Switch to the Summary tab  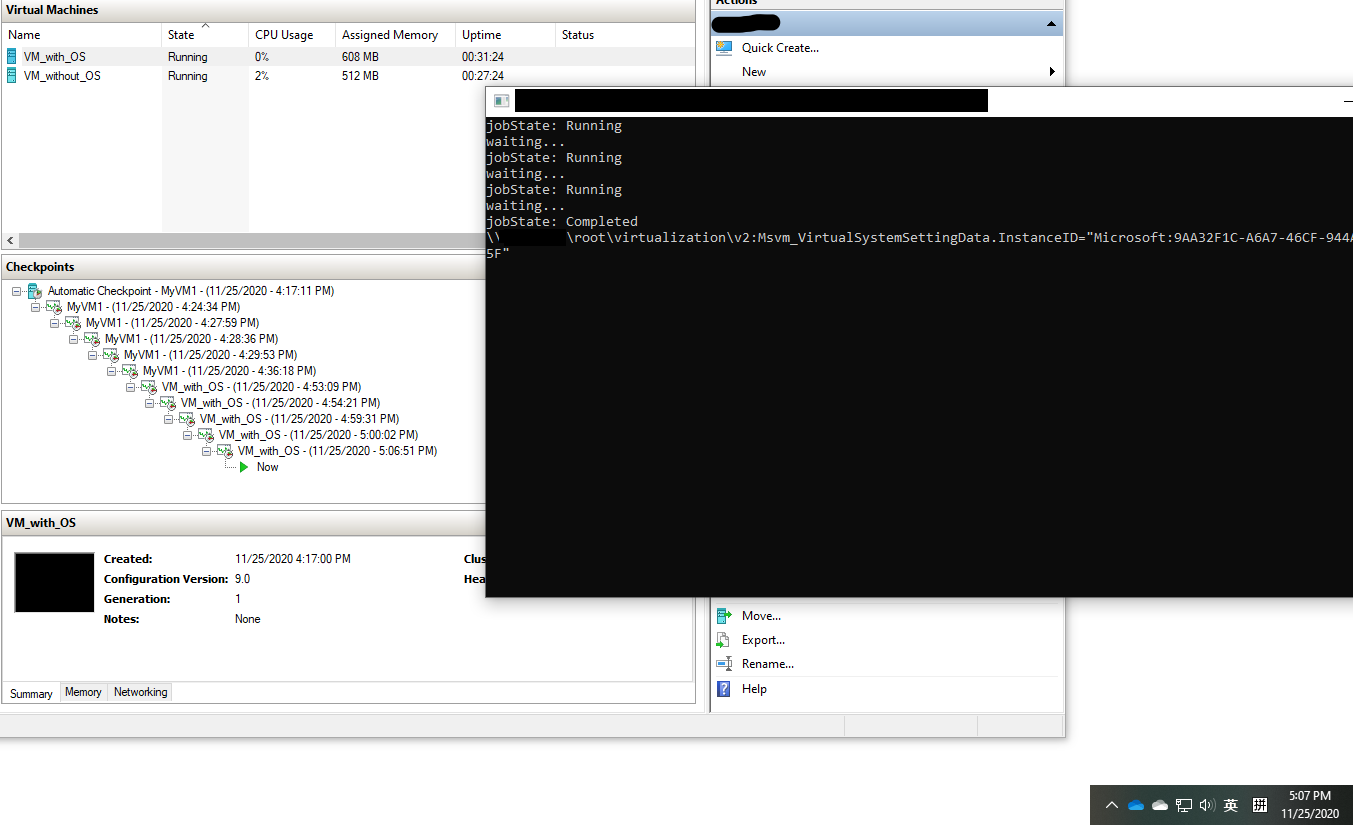tap(31, 693)
